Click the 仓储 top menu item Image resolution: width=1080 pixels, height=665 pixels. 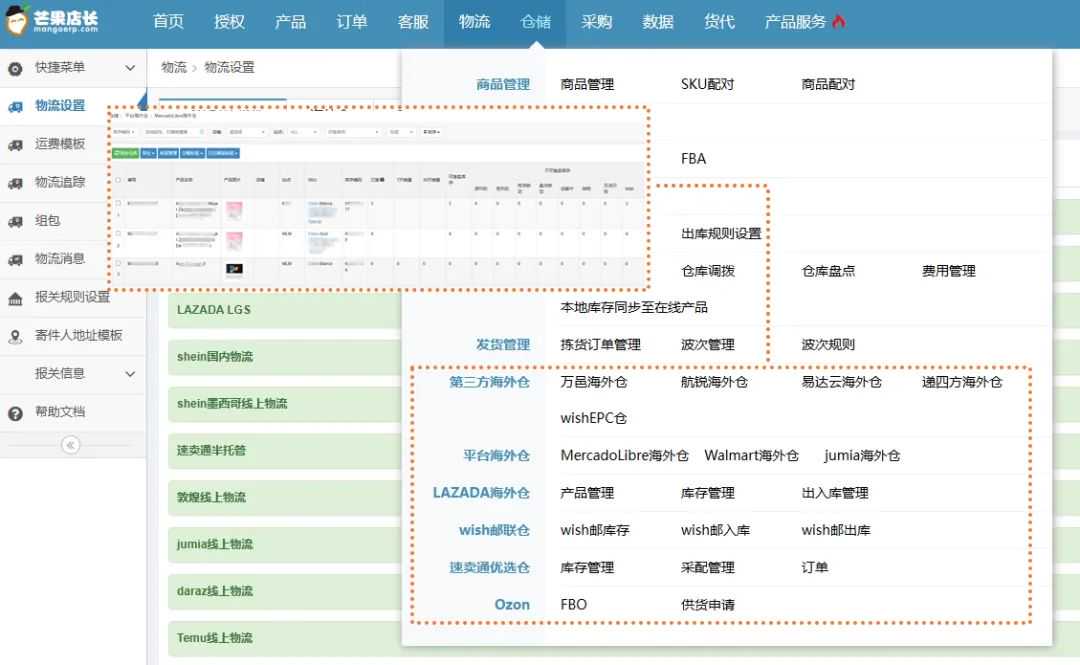coord(535,21)
